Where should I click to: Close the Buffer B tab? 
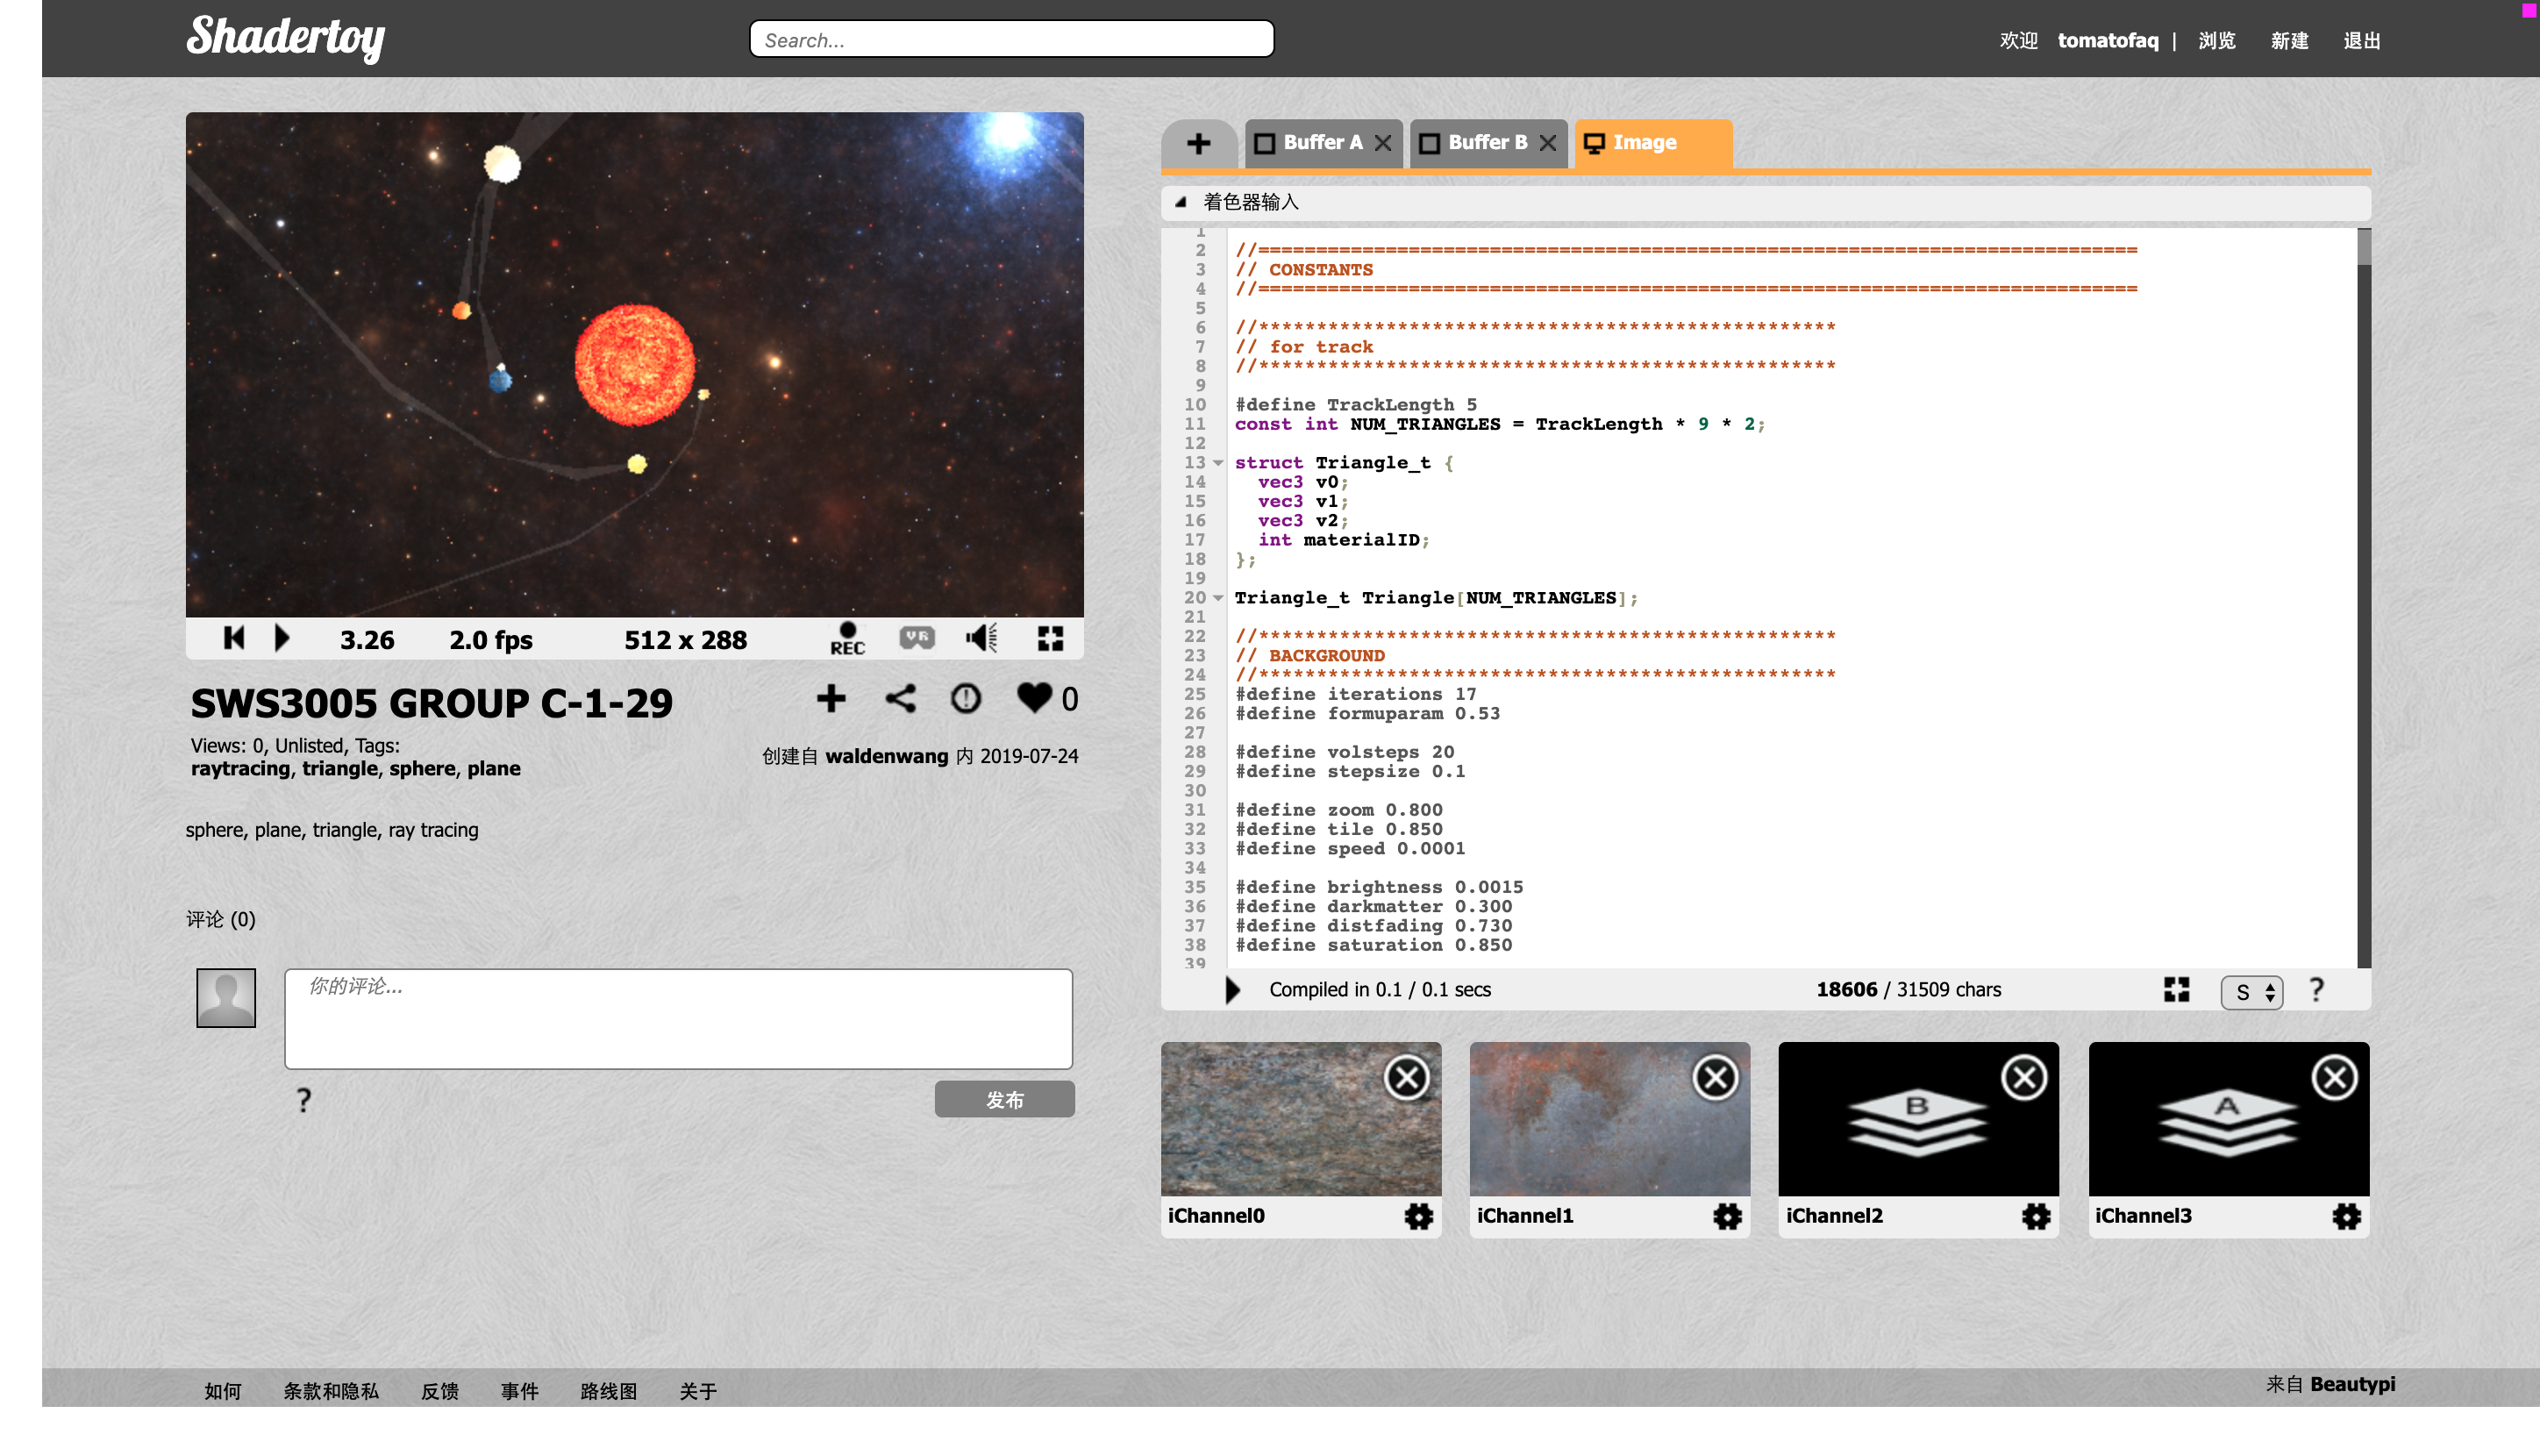[x=1548, y=143]
